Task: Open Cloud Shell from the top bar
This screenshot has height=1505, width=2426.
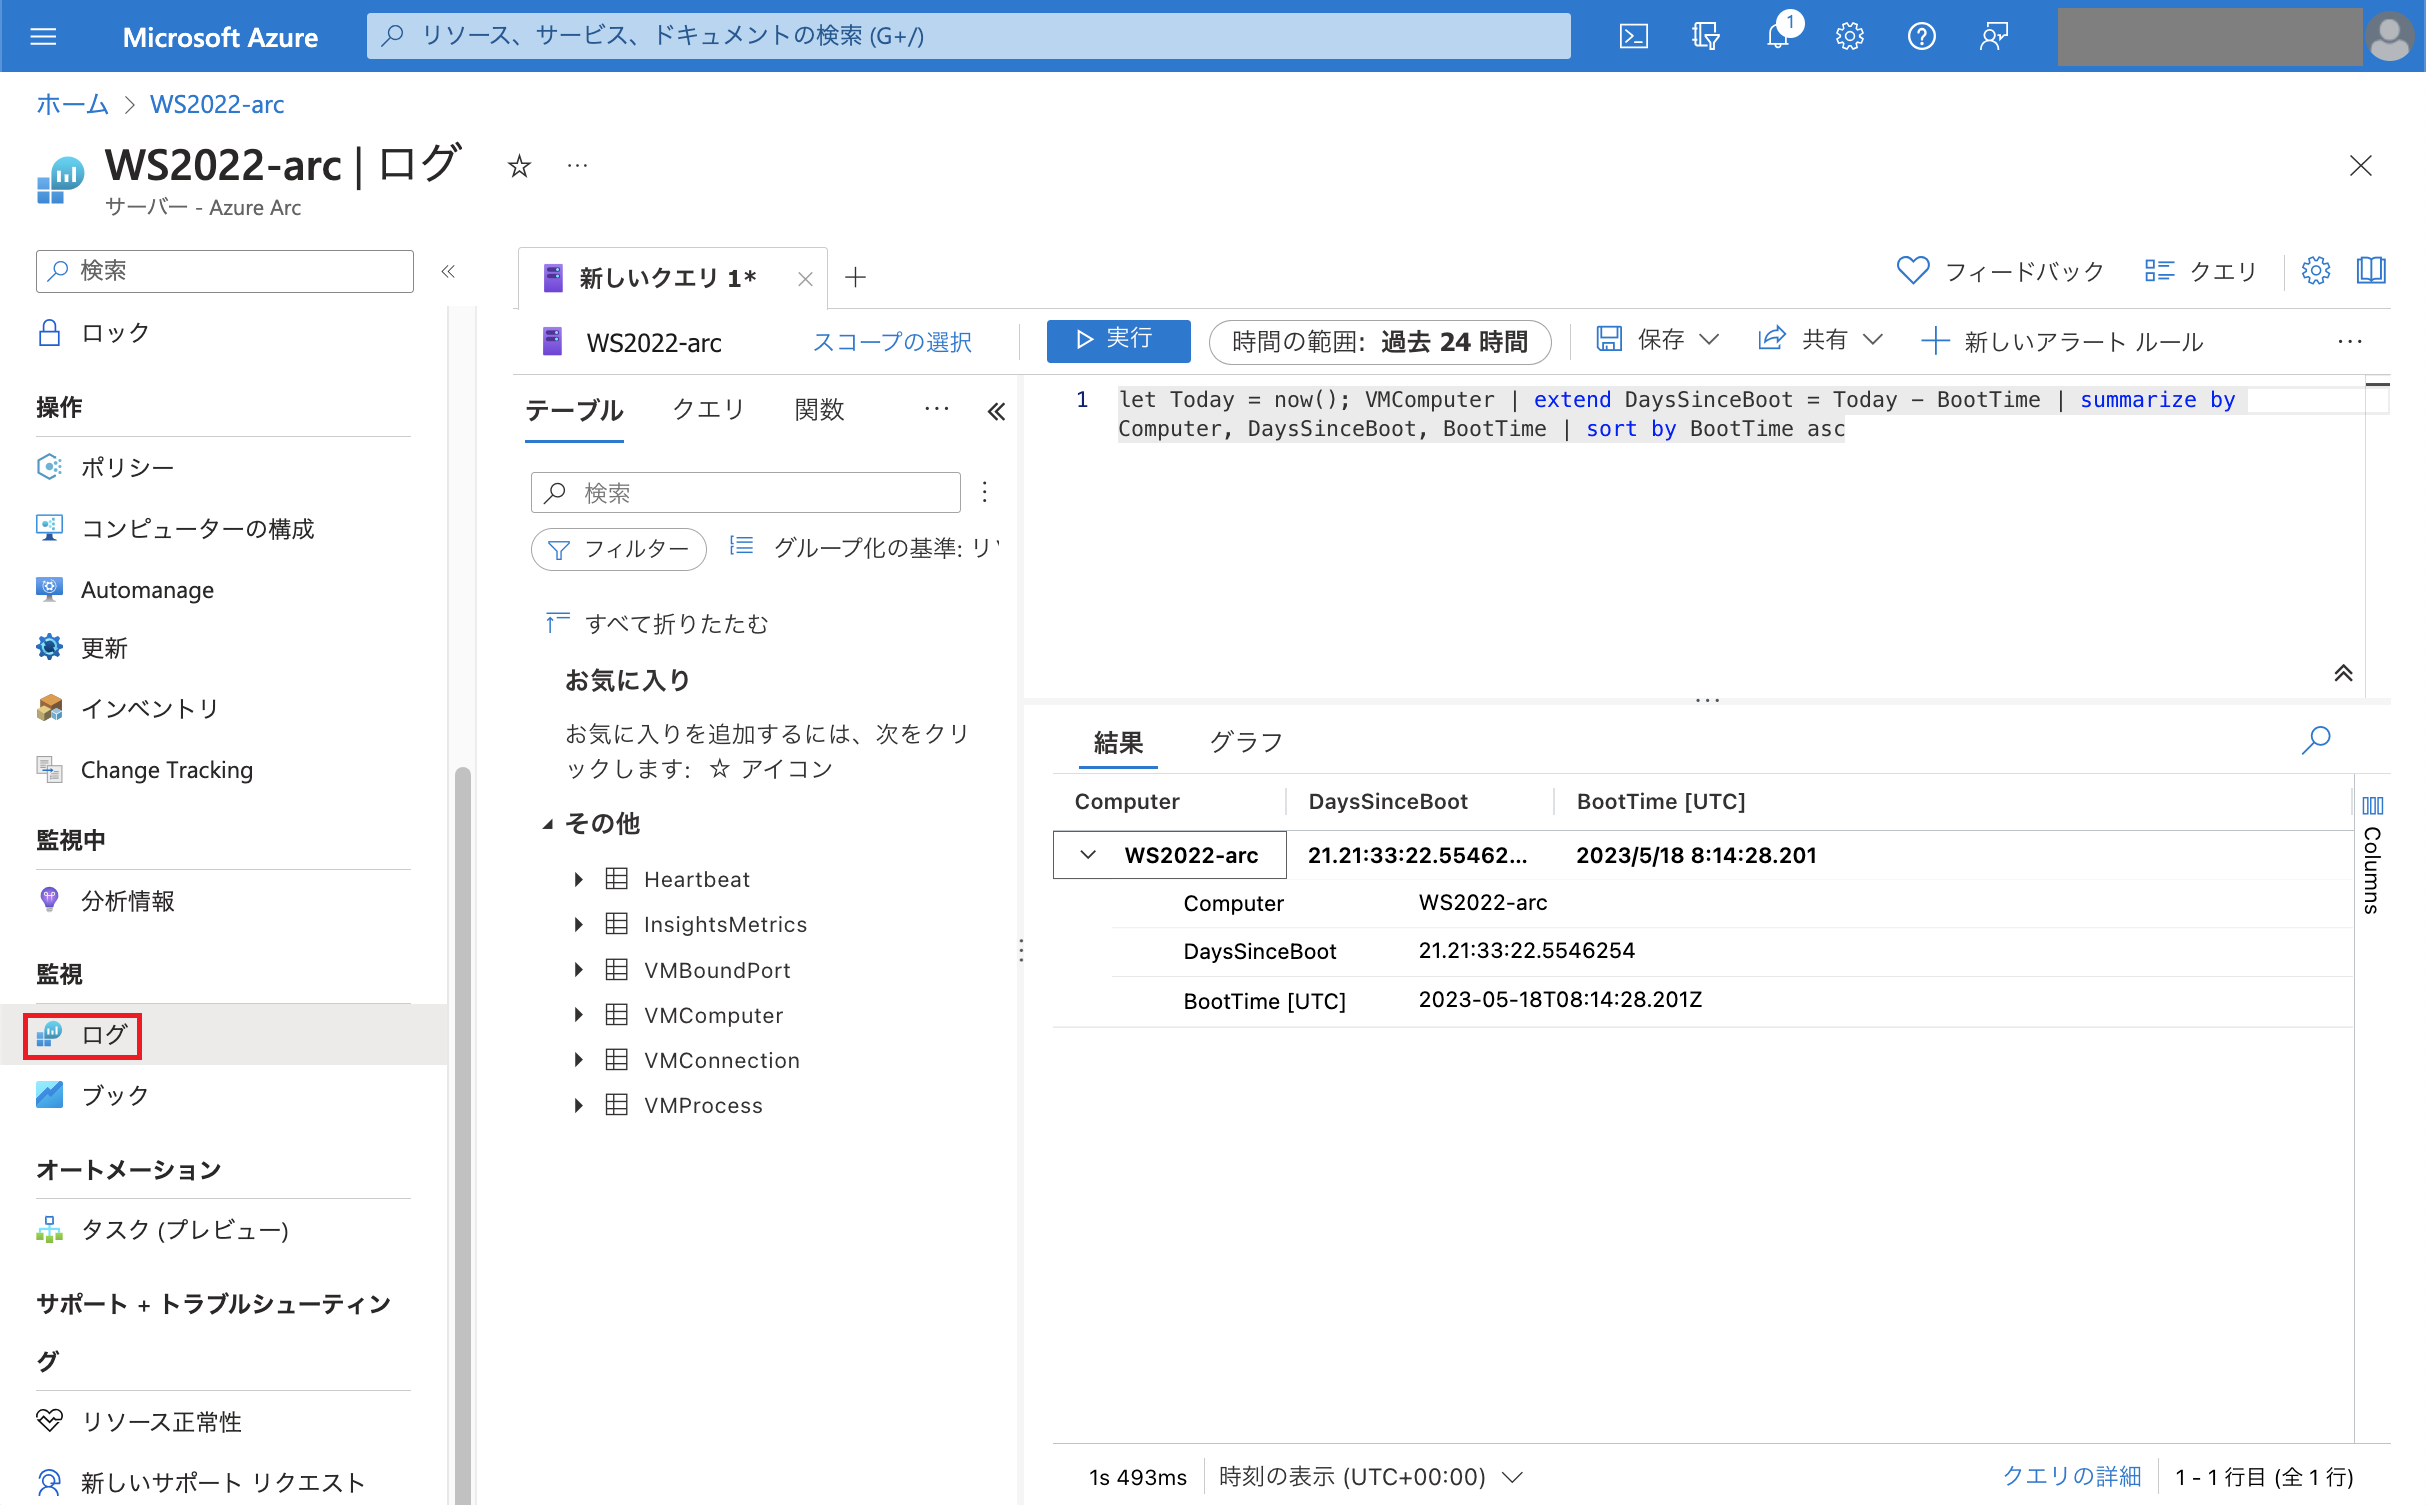Action: [x=1633, y=37]
